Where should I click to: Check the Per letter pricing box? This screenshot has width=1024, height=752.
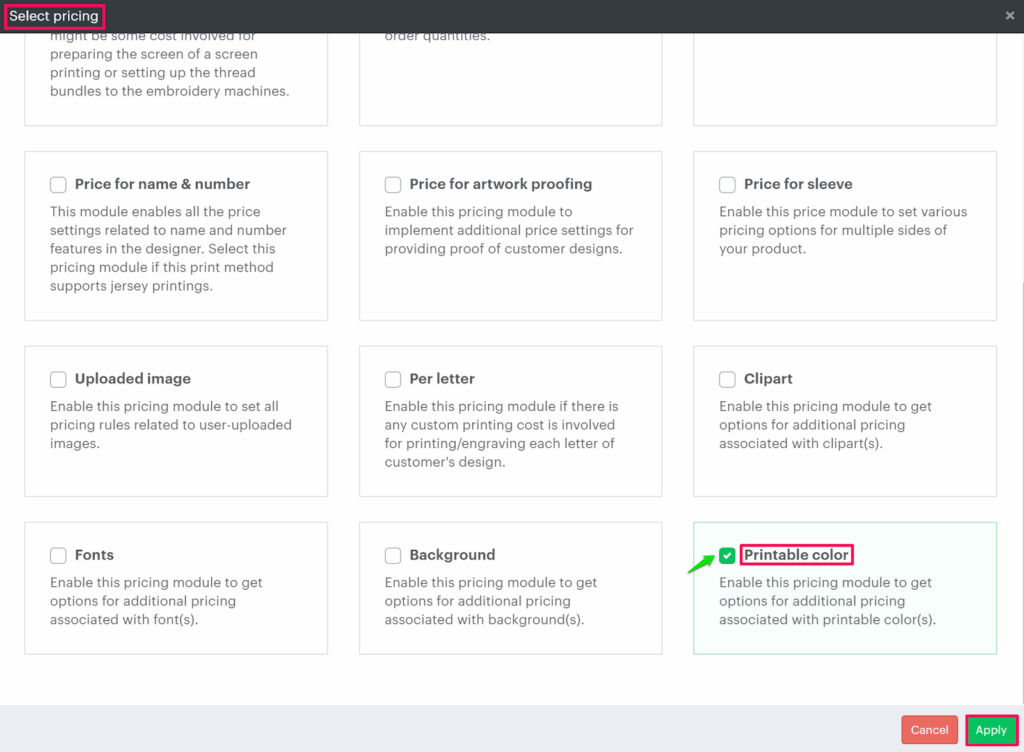tap(393, 380)
